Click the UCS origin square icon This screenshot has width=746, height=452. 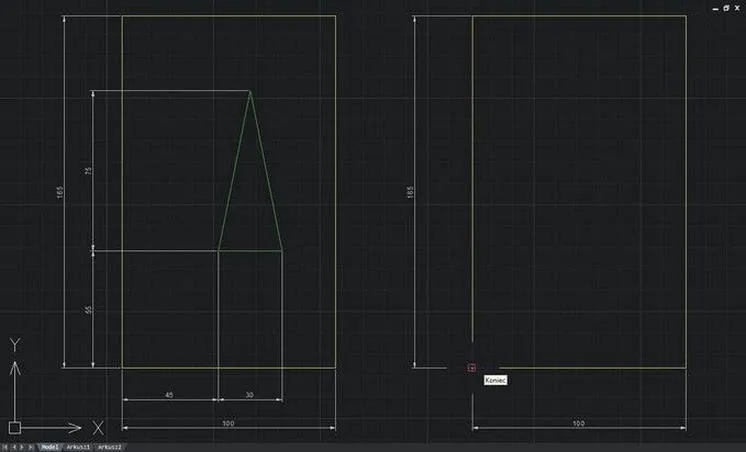15,428
